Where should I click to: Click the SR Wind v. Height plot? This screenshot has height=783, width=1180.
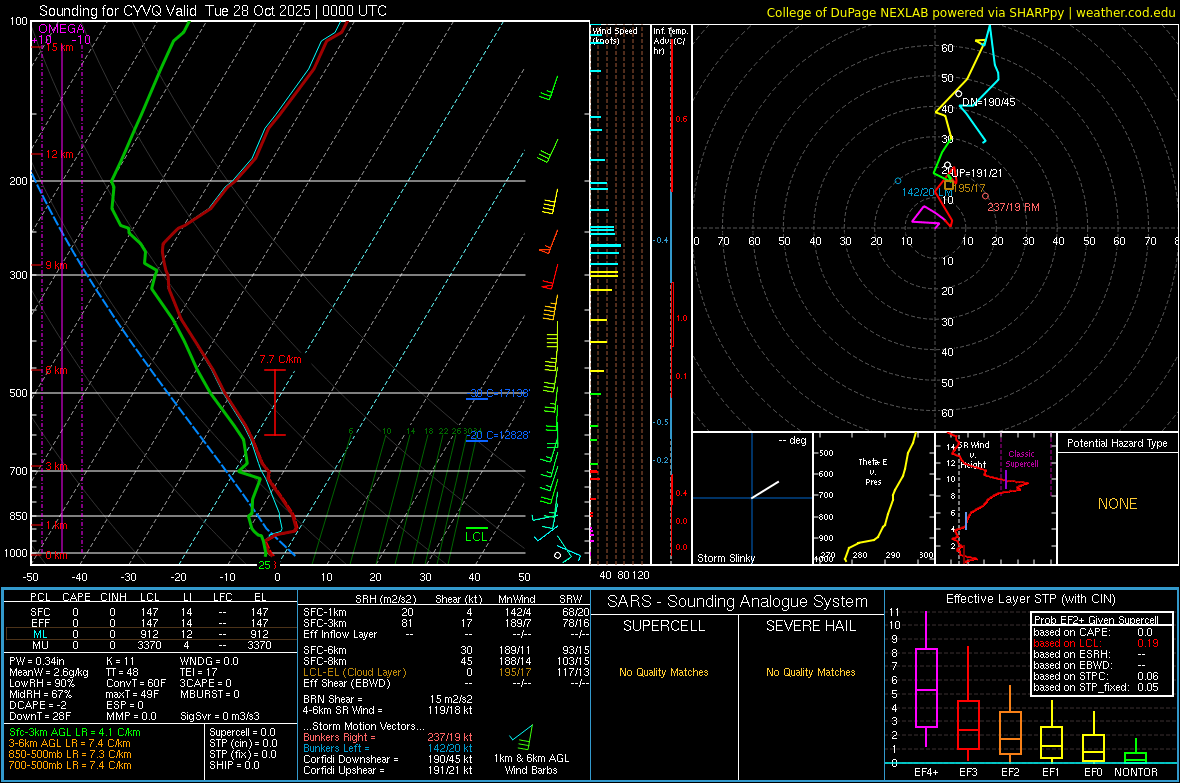[x=995, y=498]
